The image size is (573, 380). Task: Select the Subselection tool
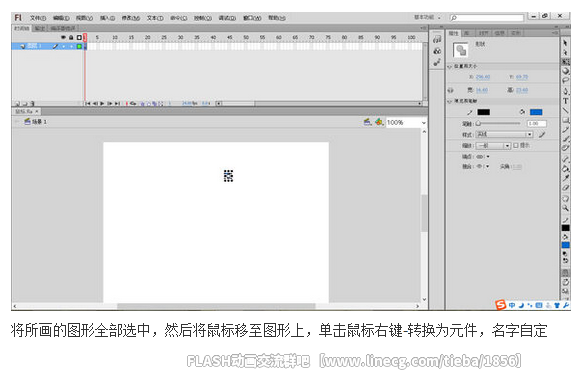coord(565,52)
